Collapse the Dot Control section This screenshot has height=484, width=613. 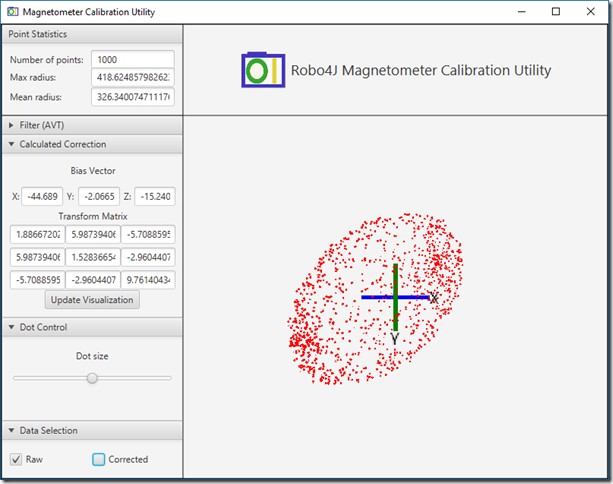point(92,327)
